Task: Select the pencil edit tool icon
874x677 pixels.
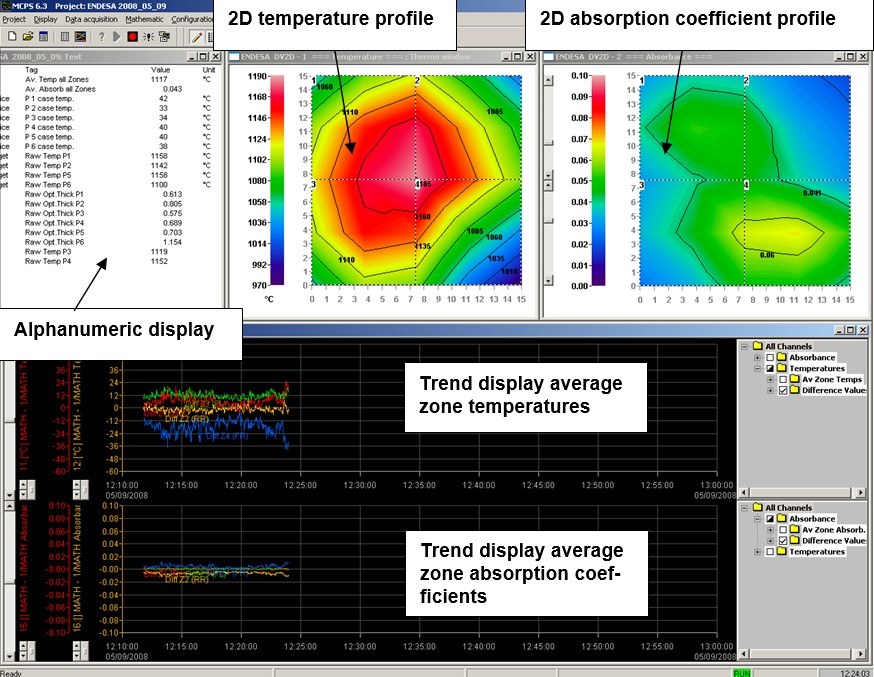Action: tap(196, 36)
